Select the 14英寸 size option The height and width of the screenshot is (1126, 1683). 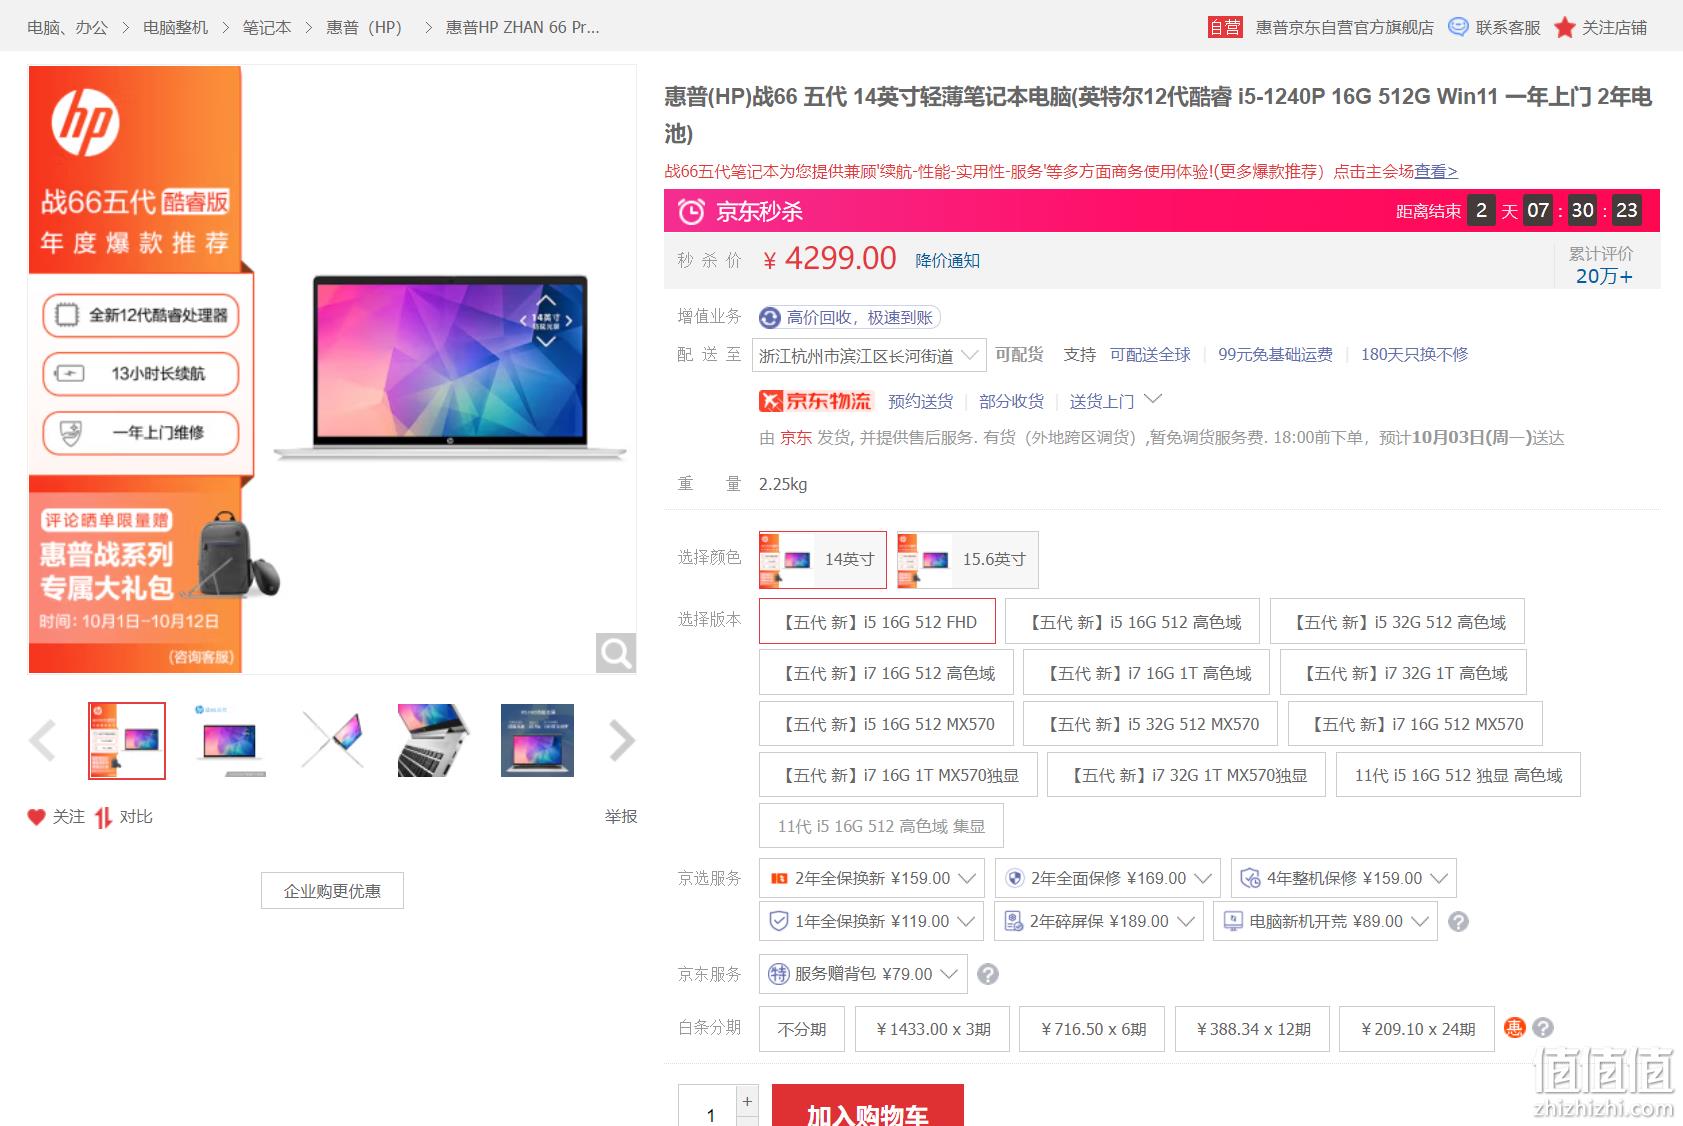tap(823, 560)
